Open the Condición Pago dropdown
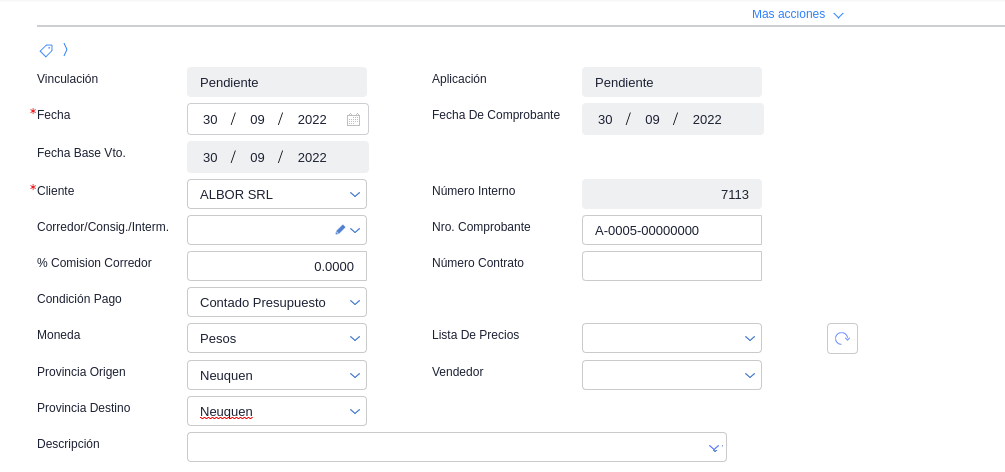Screen dimensions: 1005x472 tap(355, 302)
